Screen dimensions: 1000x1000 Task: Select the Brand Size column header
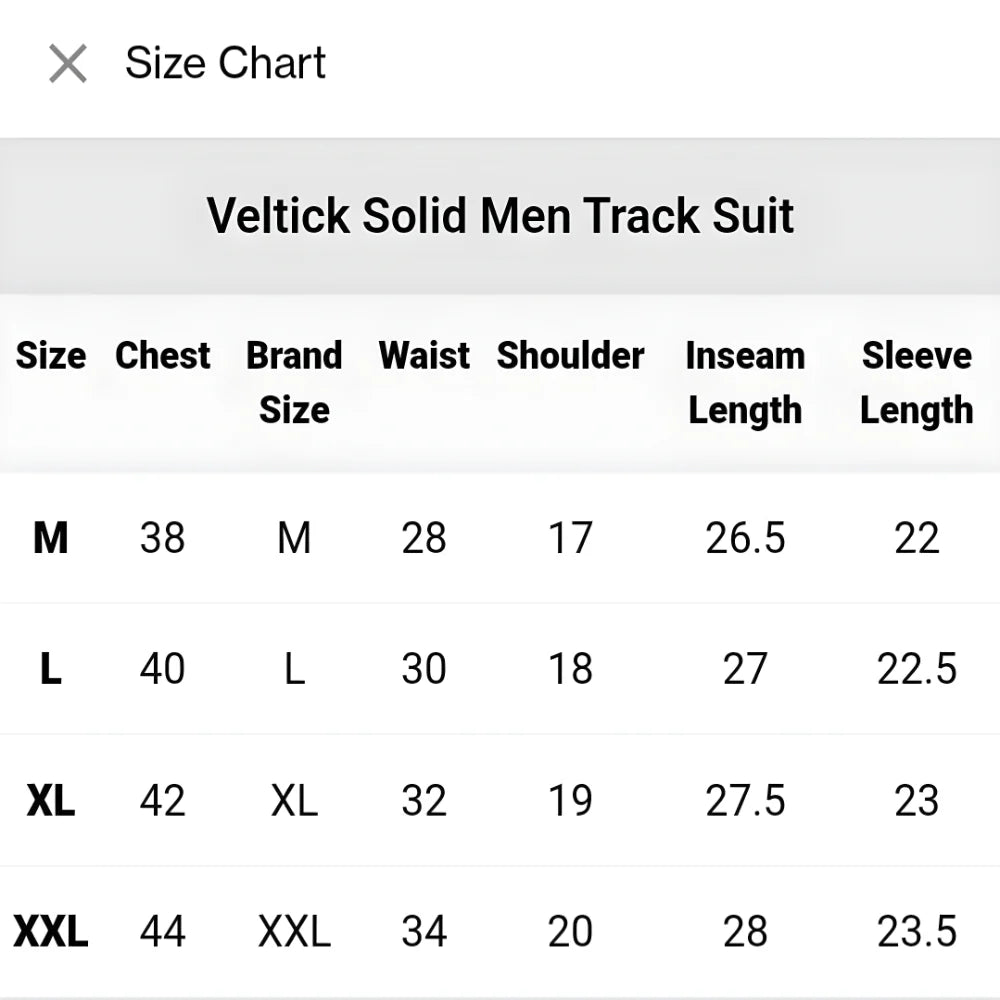(294, 382)
